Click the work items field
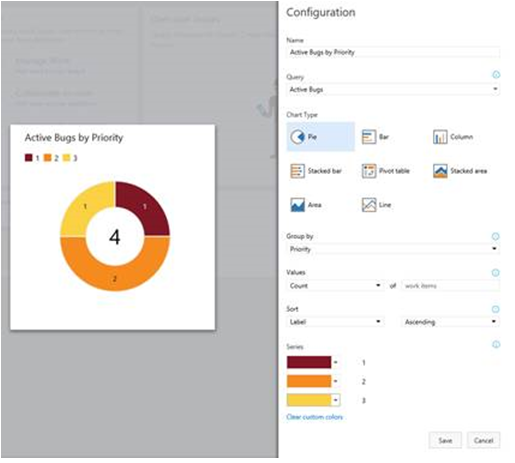The width and height of the screenshot is (515, 463). [450, 286]
